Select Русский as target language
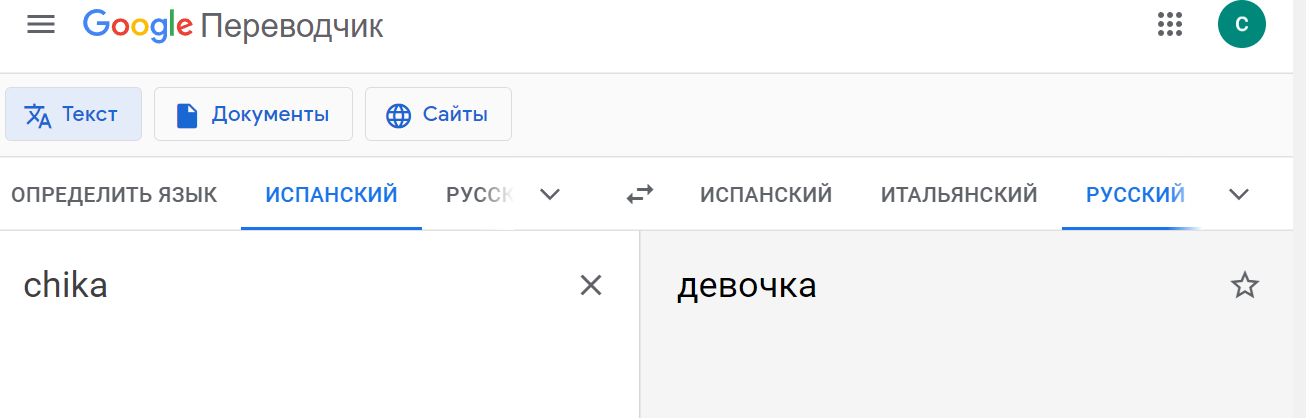Screen dimensions: 1306x418 coord(1135,195)
